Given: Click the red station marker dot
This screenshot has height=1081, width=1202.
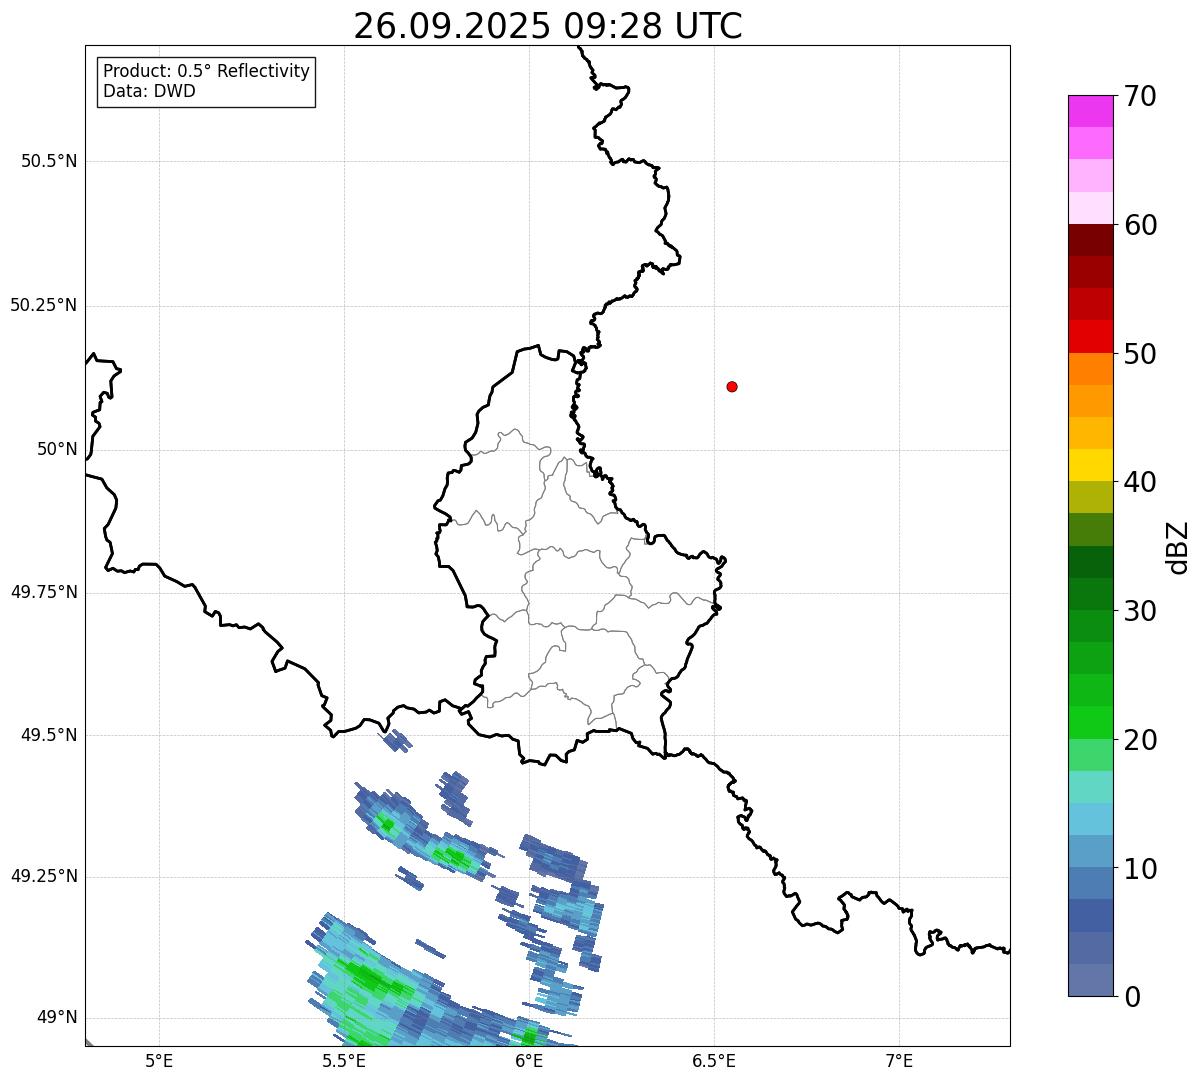Looking at the screenshot, I should point(732,386).
